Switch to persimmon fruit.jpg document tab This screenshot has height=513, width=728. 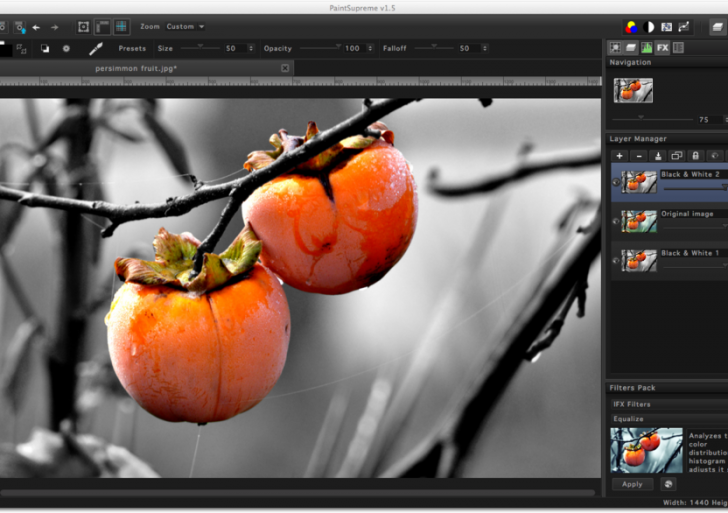coord(135,68)
